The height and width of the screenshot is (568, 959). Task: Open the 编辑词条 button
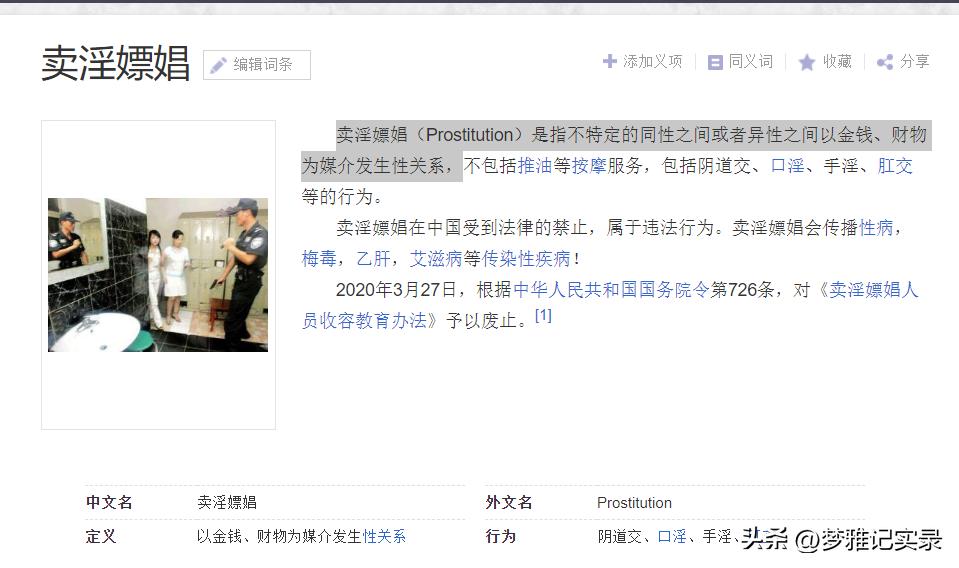[x=257, y=65]
